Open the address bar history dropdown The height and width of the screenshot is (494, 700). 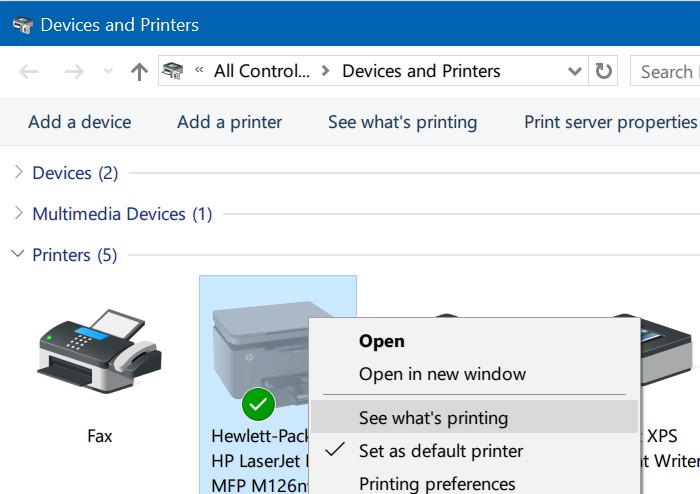575,72
